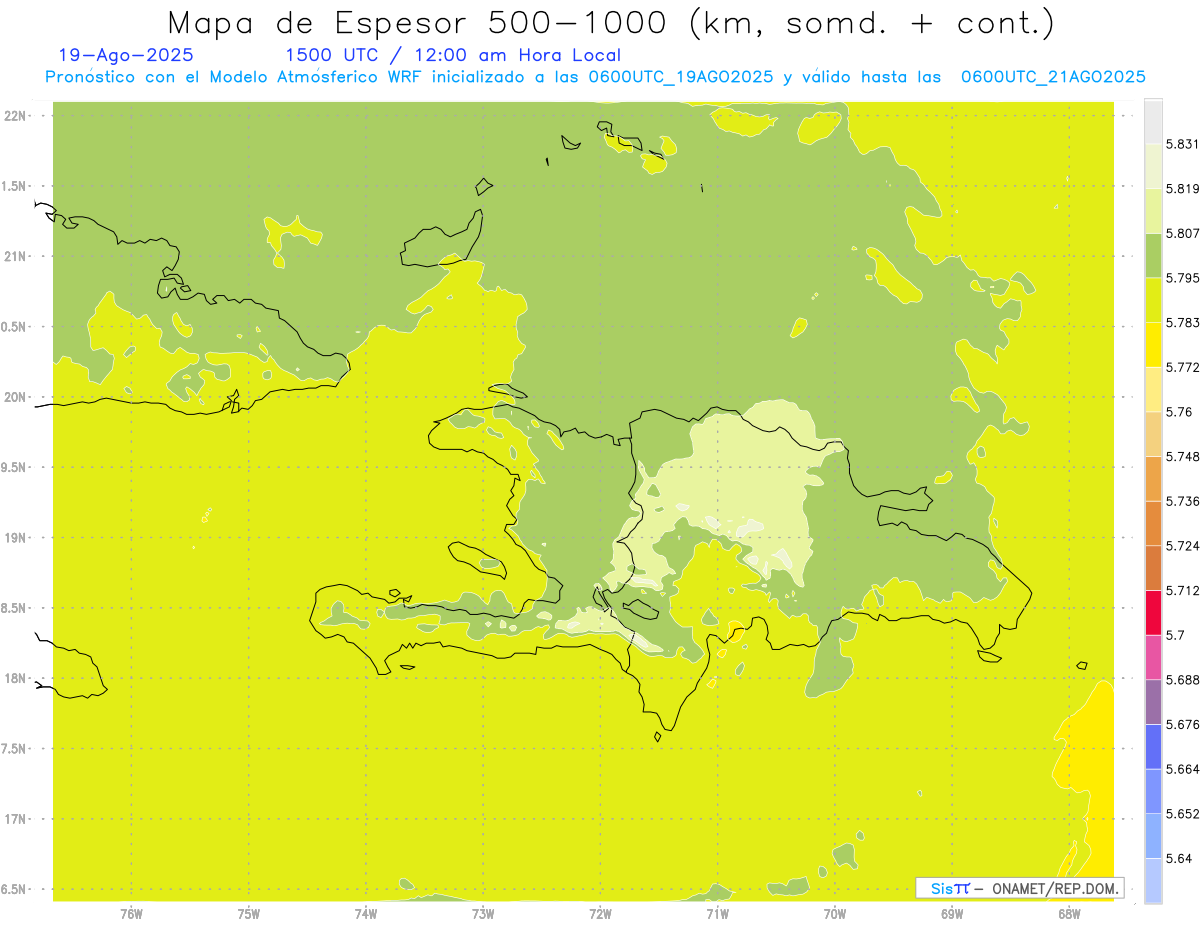This screenshot has width=1200, height=927.
Task: Click the 76W longitude label
Action: pos(131,913)
